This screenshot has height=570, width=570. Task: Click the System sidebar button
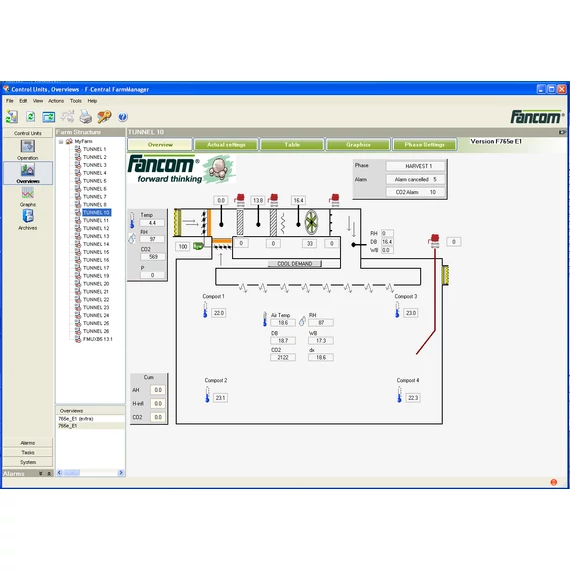pos(28,462)
